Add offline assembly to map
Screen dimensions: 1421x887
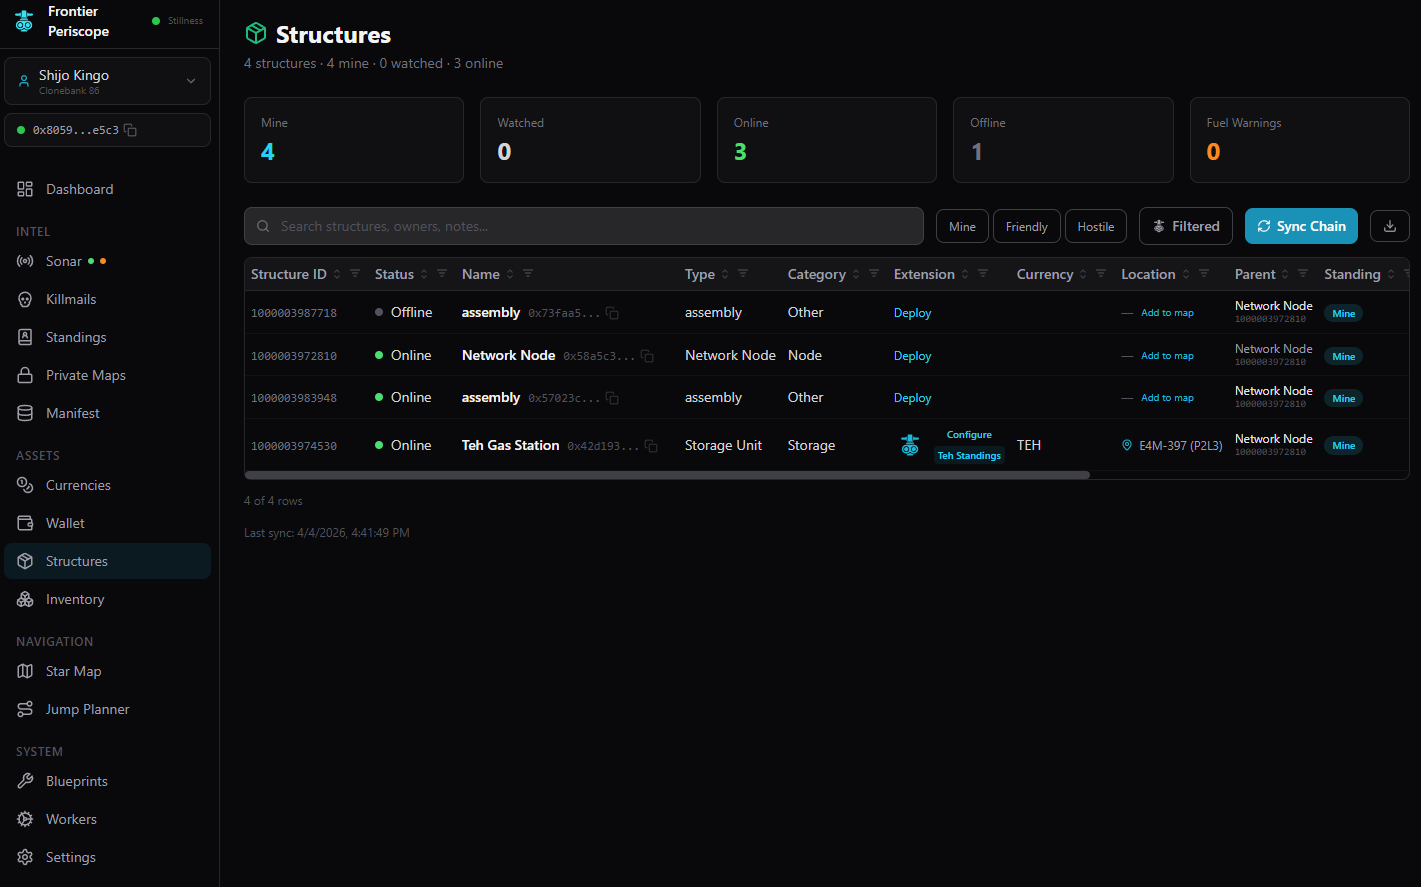point(1167,313)
